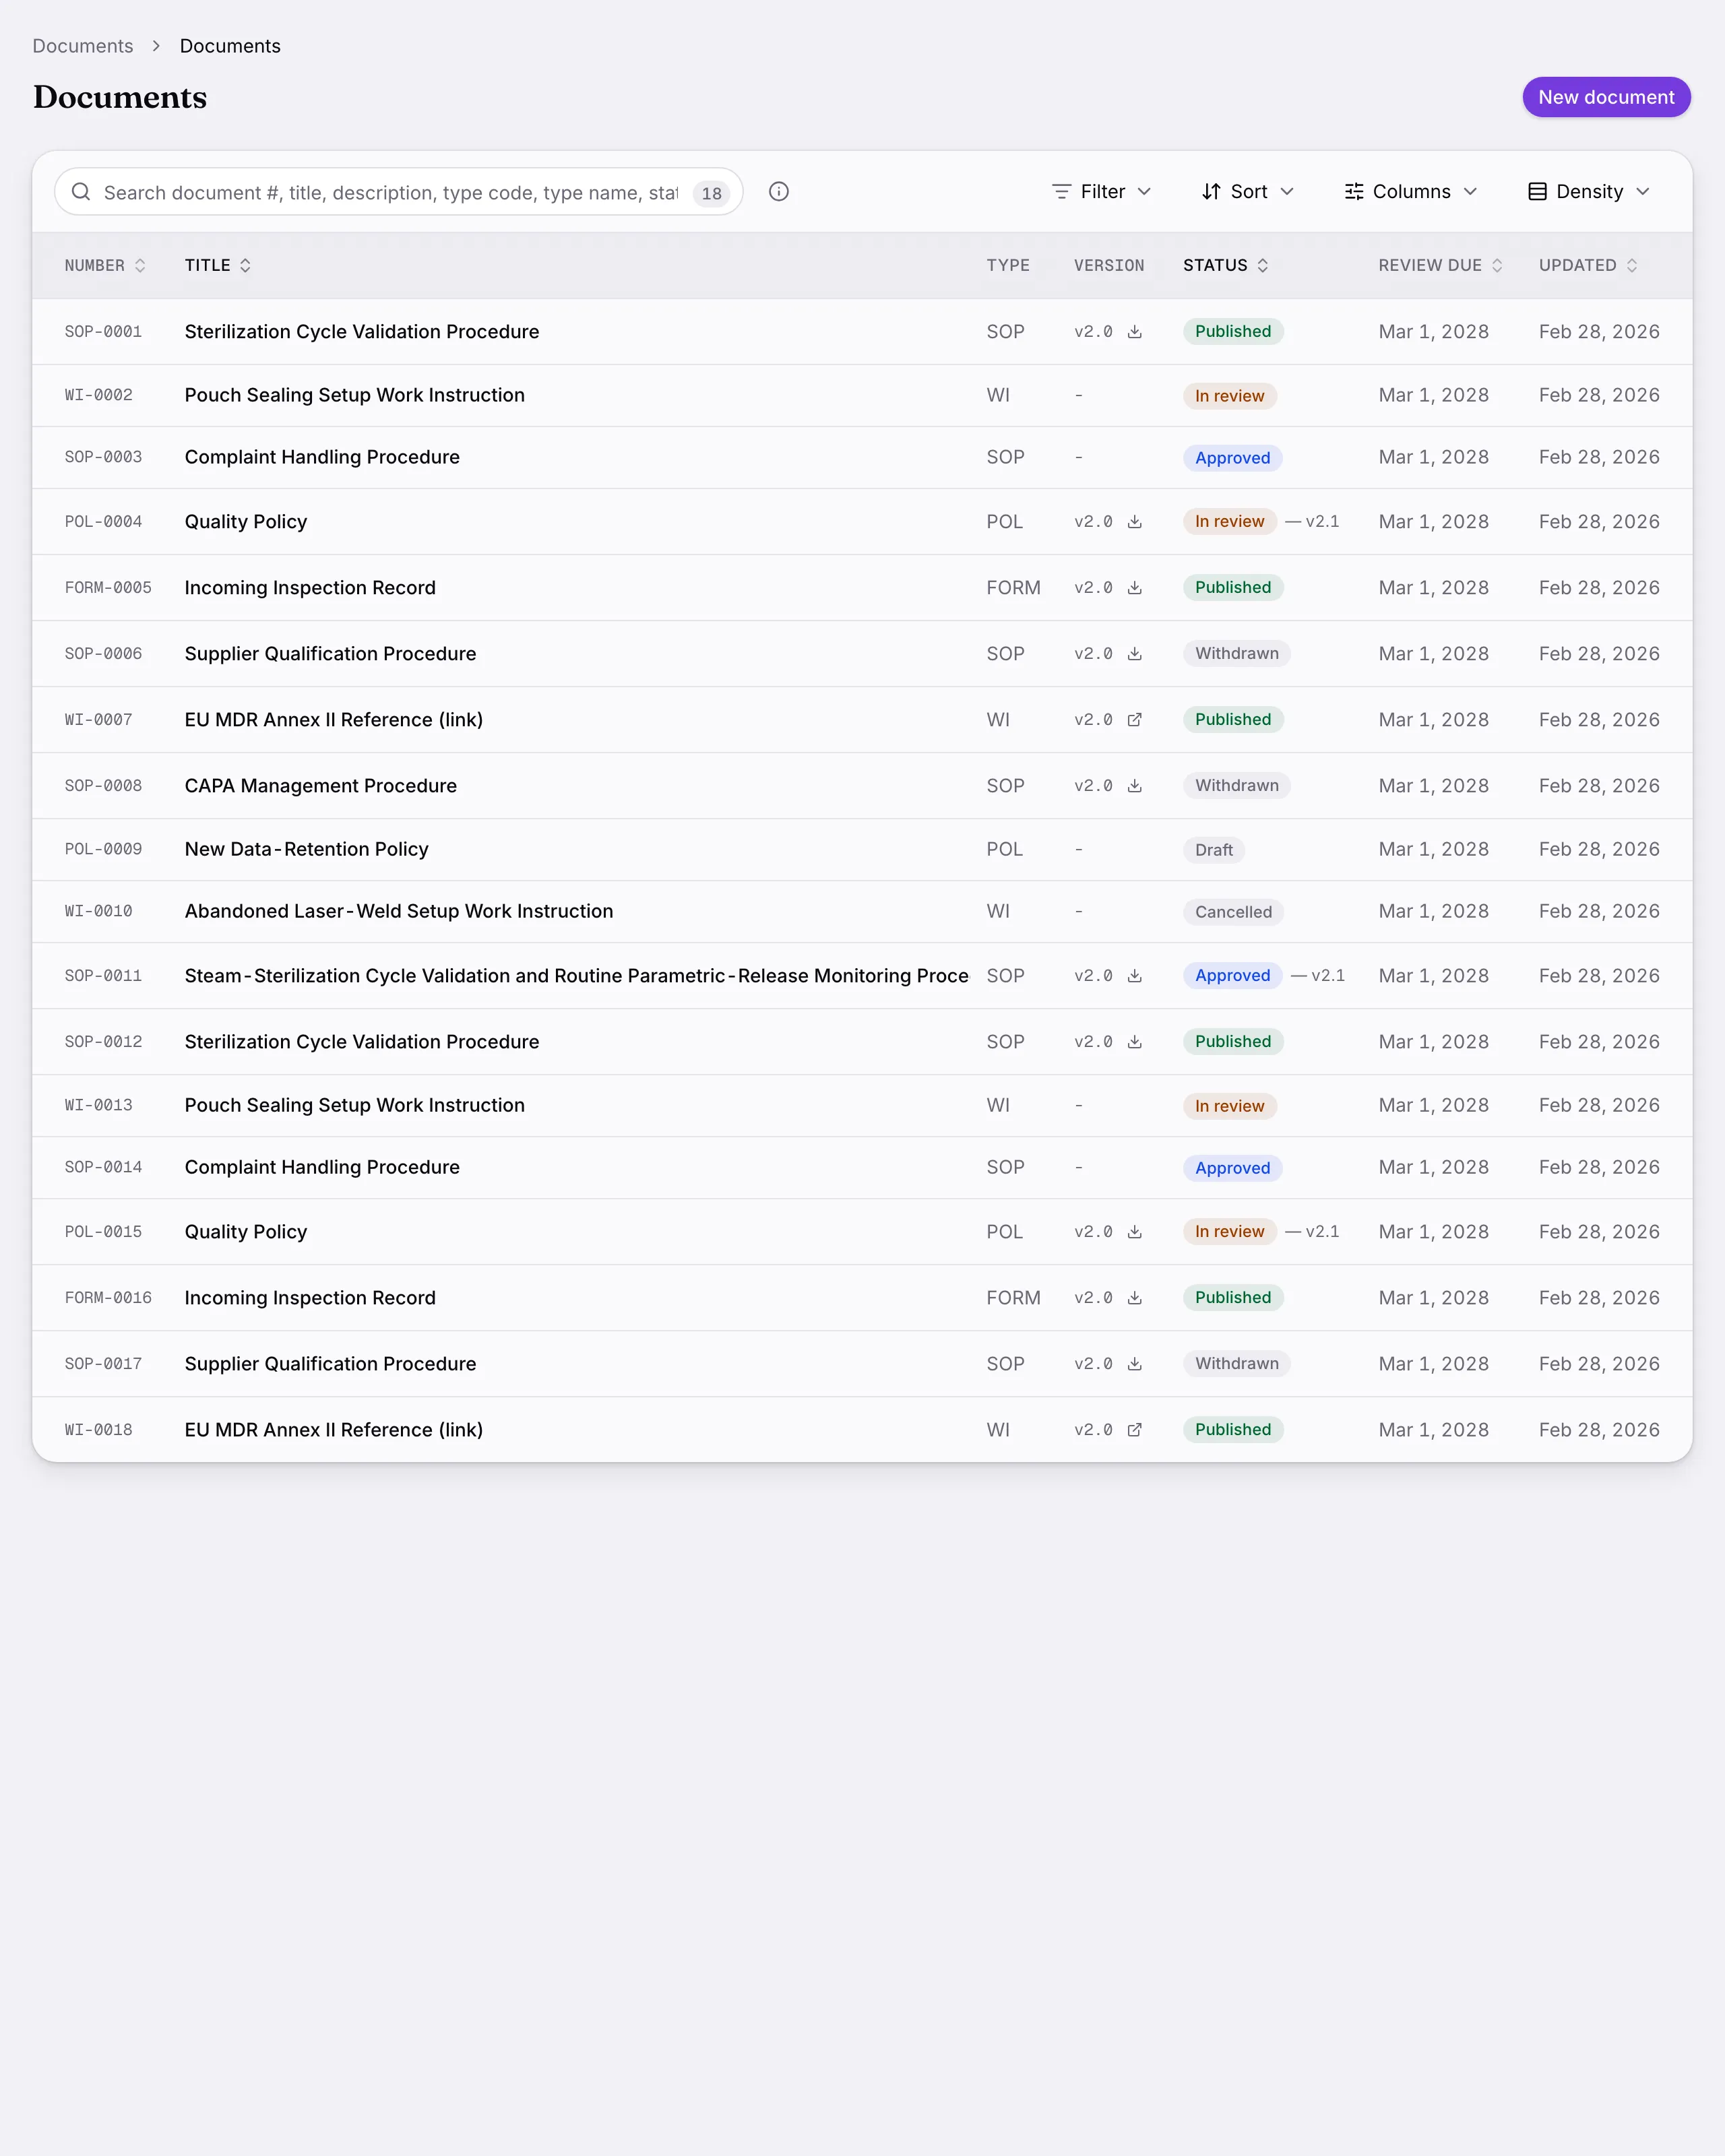1725x2156 pixels.
Task: Click In review badge on WI-0002
Action: click(1229, 396)
